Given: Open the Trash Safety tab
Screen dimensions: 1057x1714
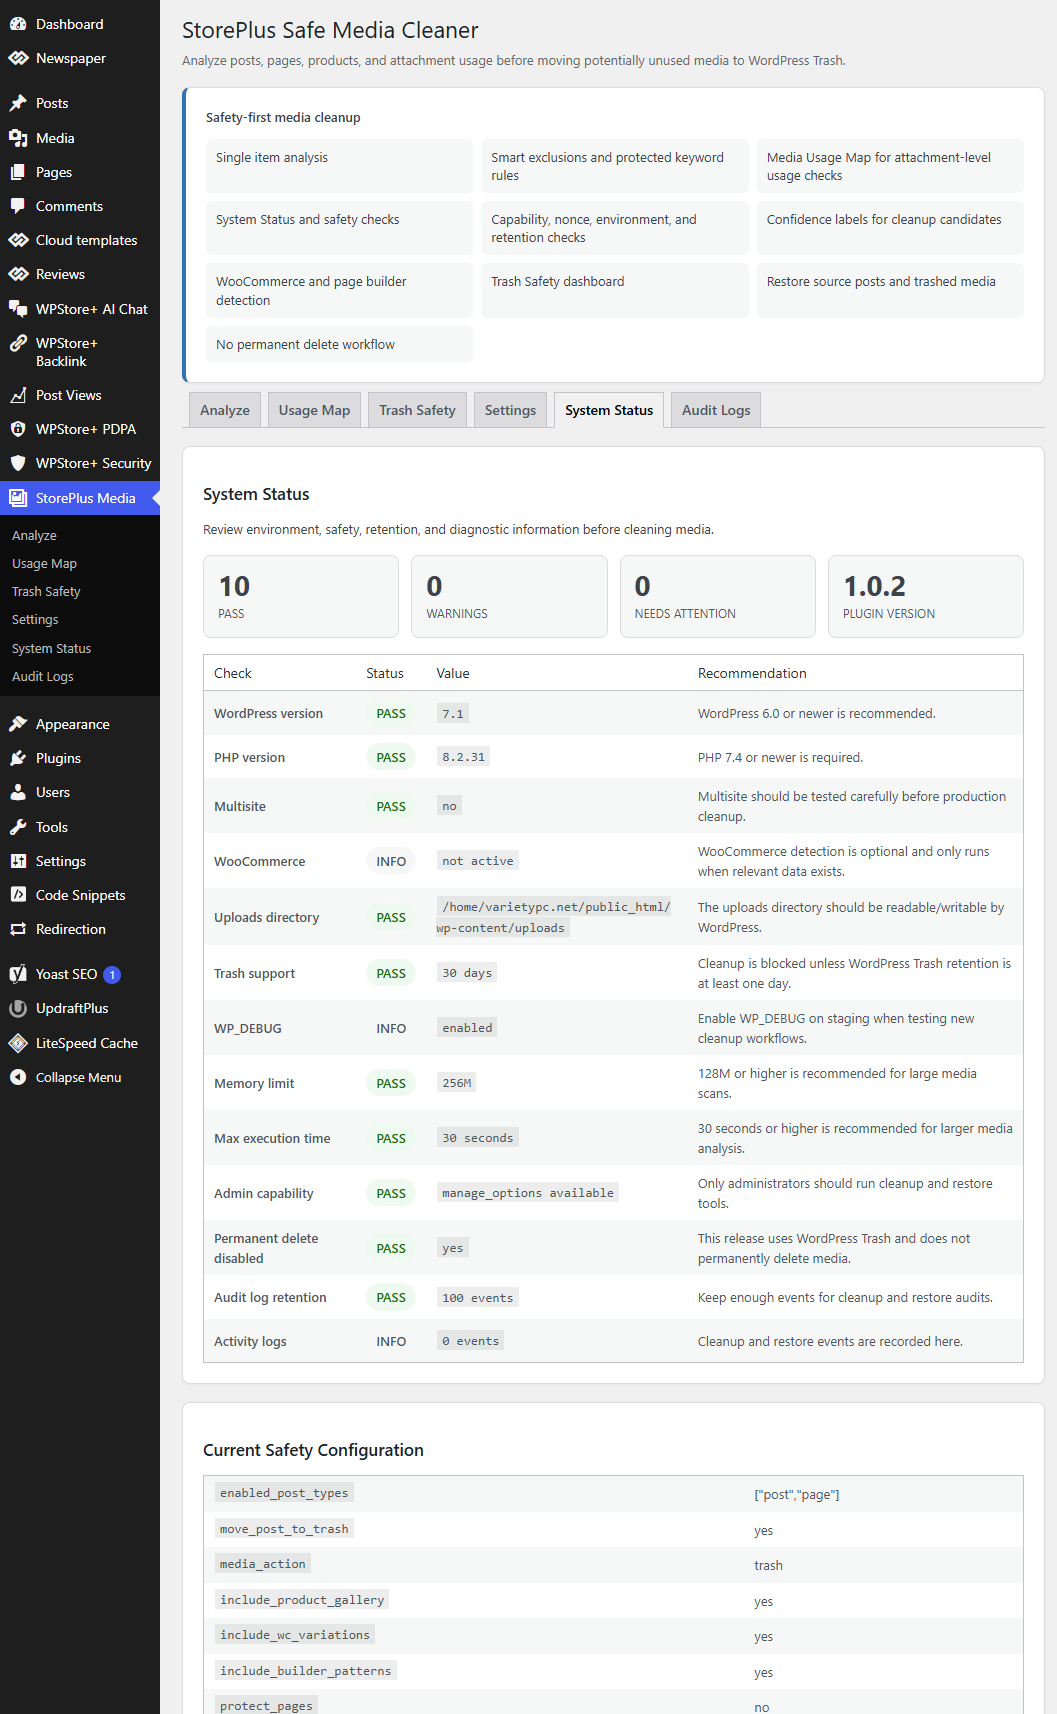Looking at the screenshot, I should 417,410.
